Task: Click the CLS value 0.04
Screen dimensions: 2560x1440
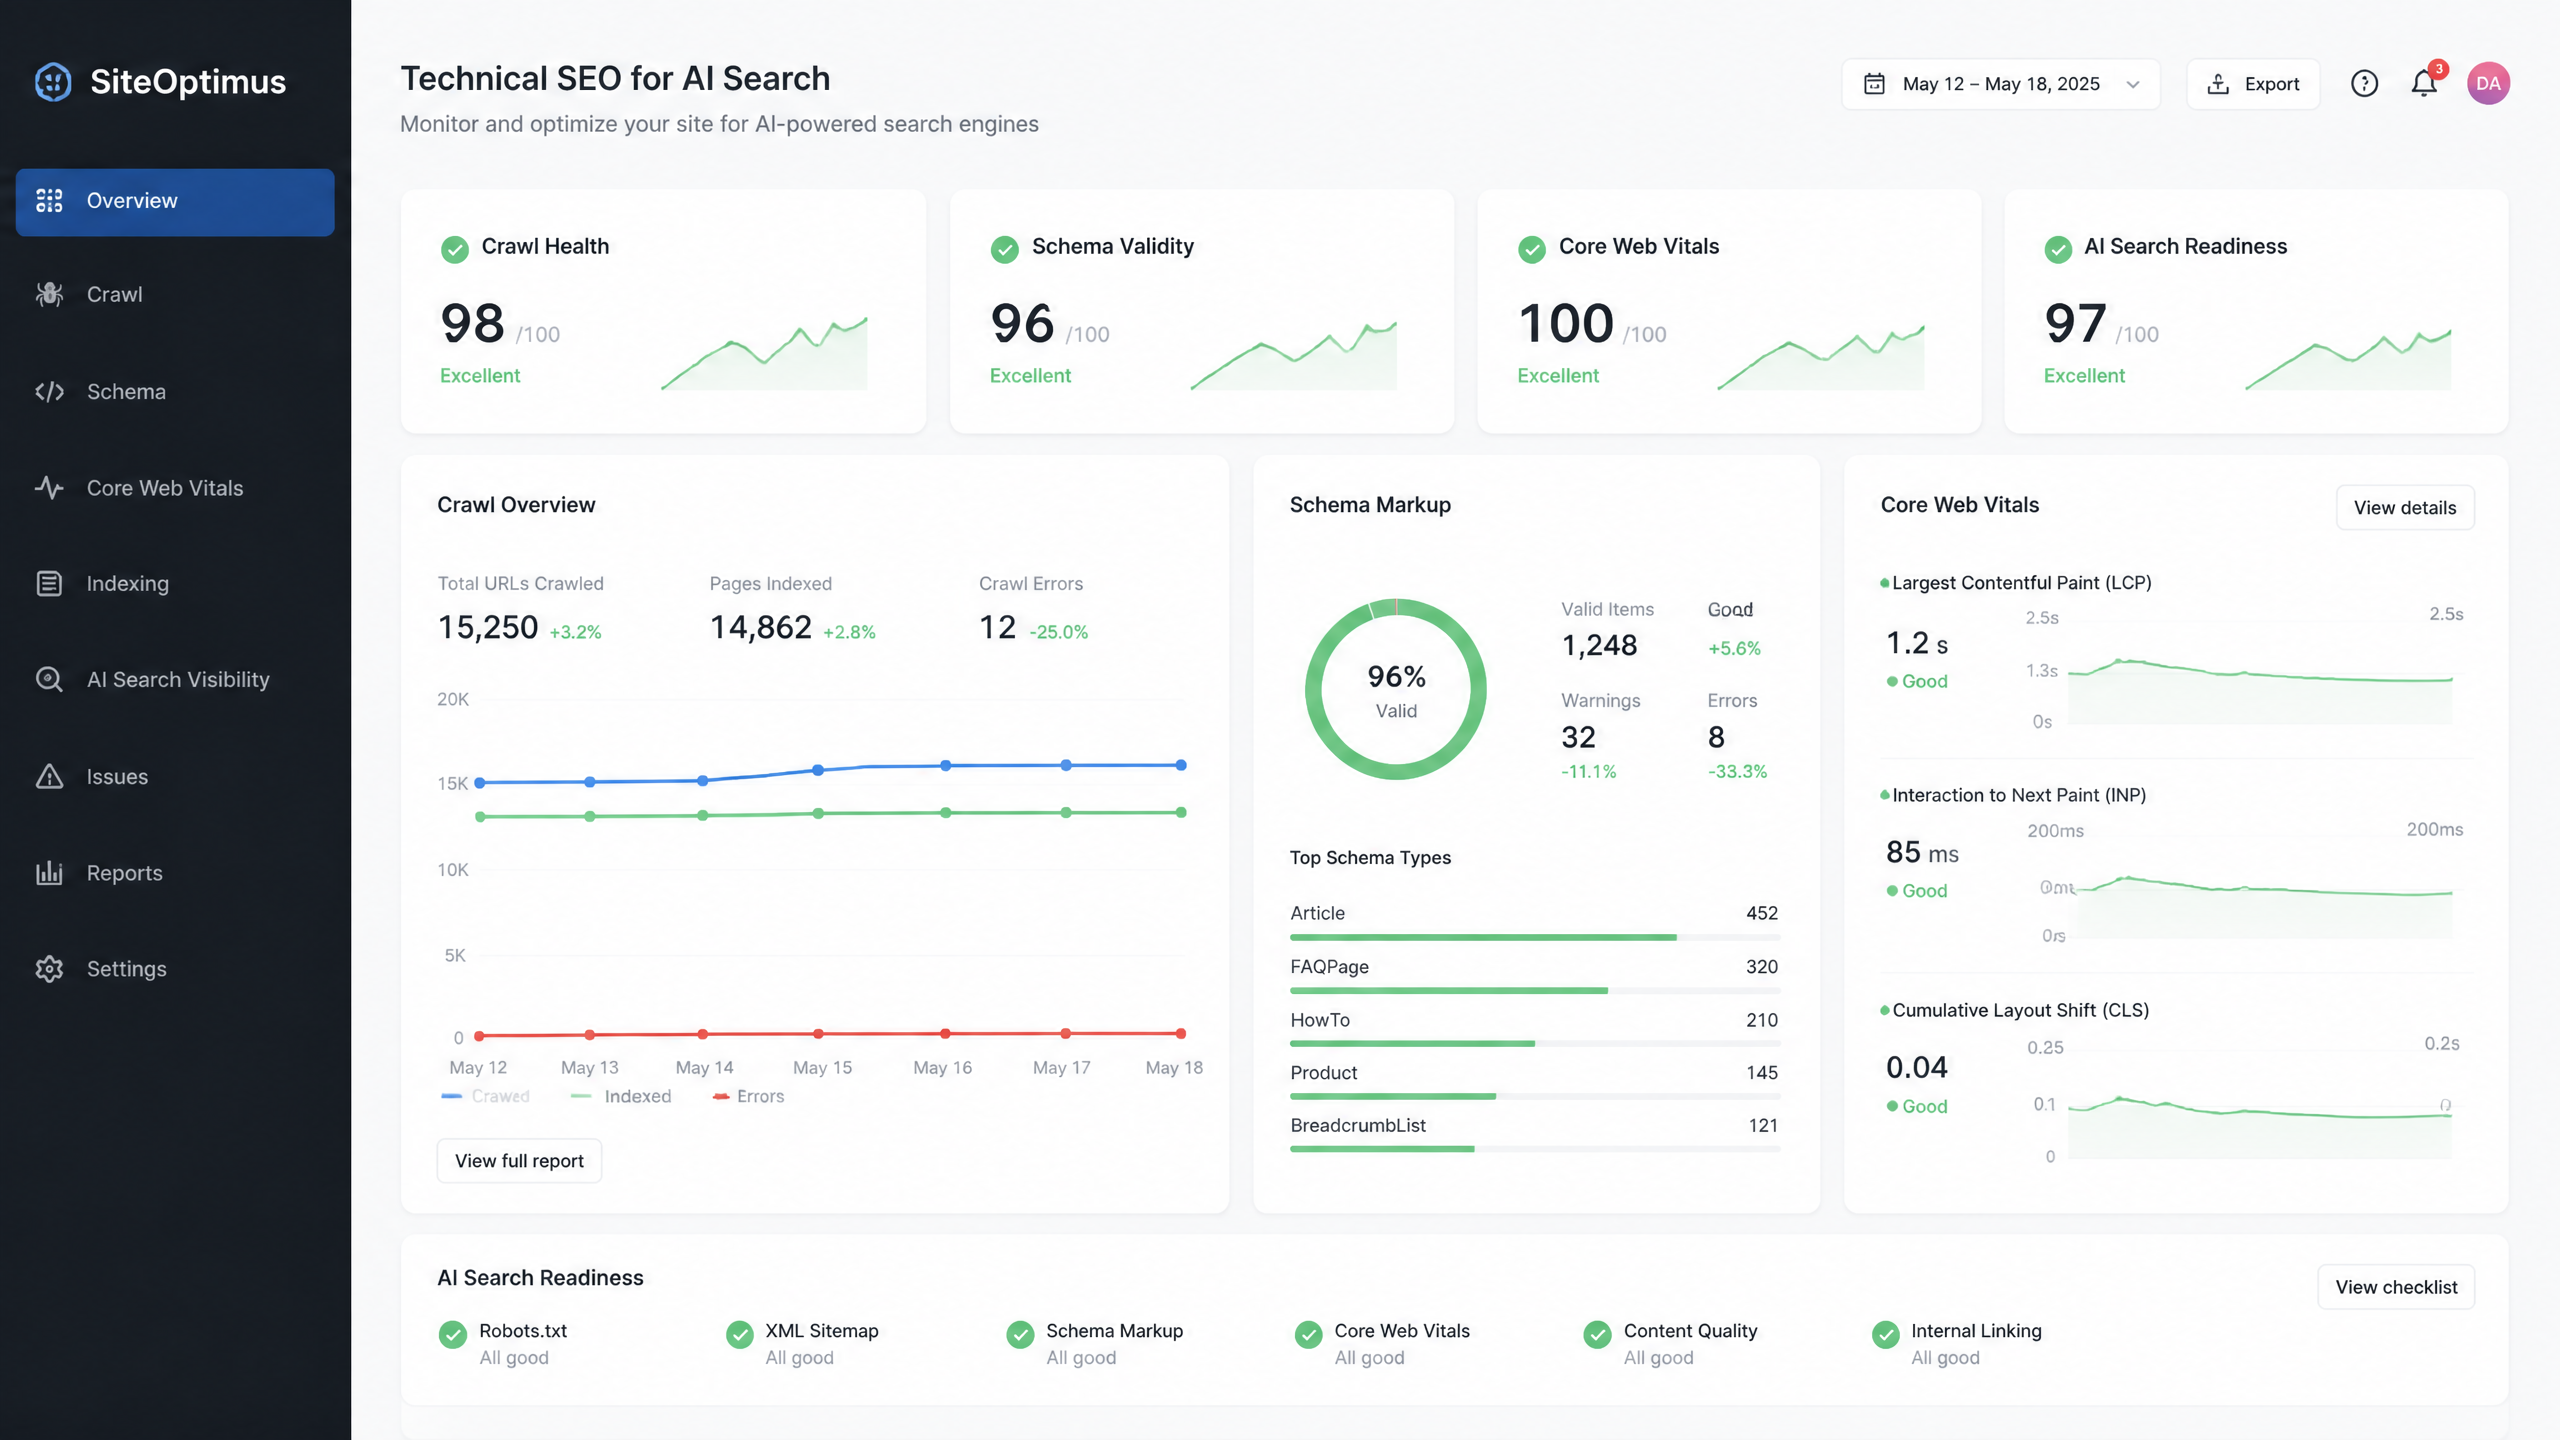Action: pos(1916,1067)
